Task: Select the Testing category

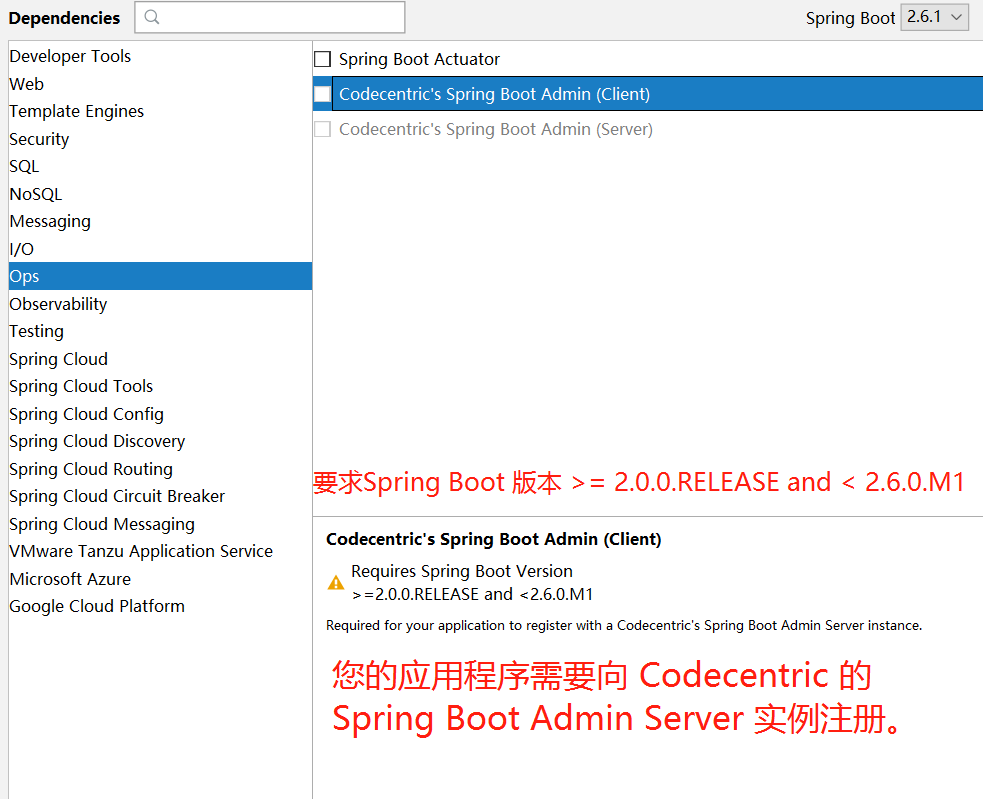Action: 36,331
